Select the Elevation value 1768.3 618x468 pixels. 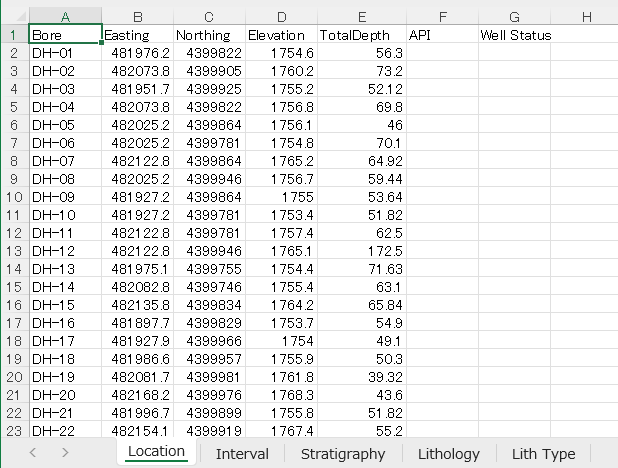[280, 394]
